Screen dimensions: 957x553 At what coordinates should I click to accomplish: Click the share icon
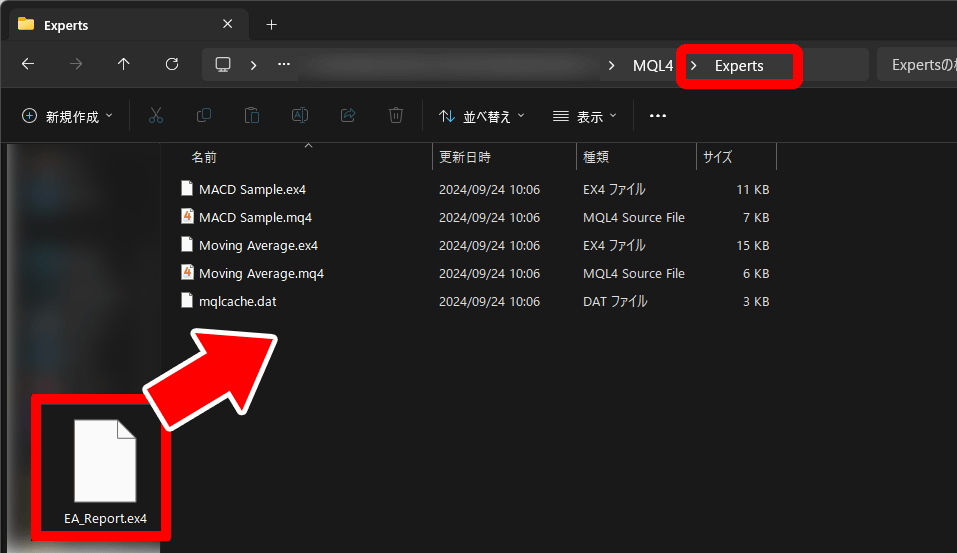348,116
